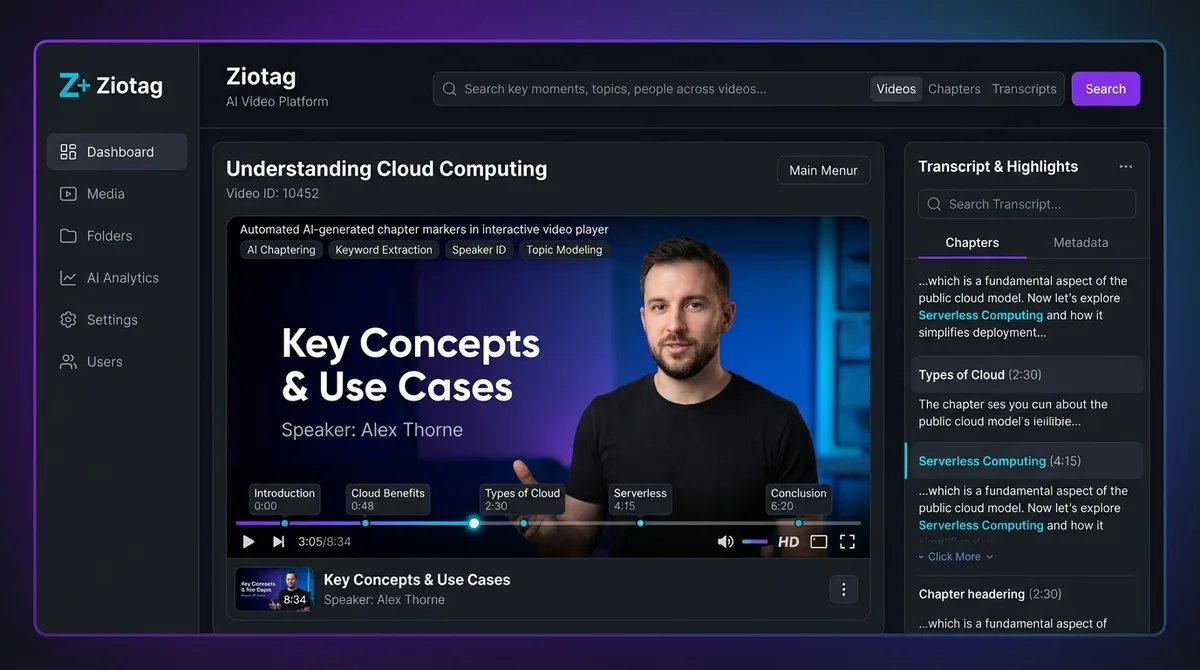Image resolution: width=1200 pixels, height=670 pixels.
Task: Select the Videos search filter
Action: click(x=896, y=89)
